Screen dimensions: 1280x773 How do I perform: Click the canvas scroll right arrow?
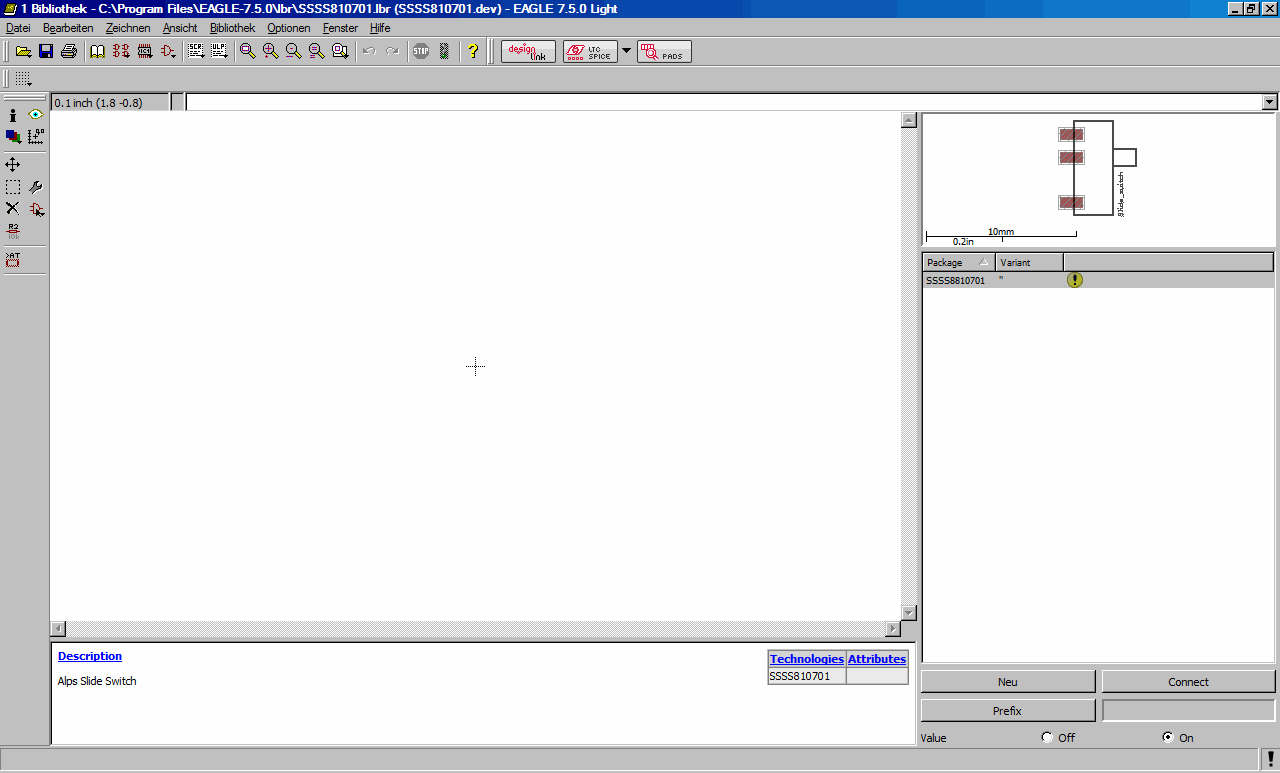(x=893, y=628)
